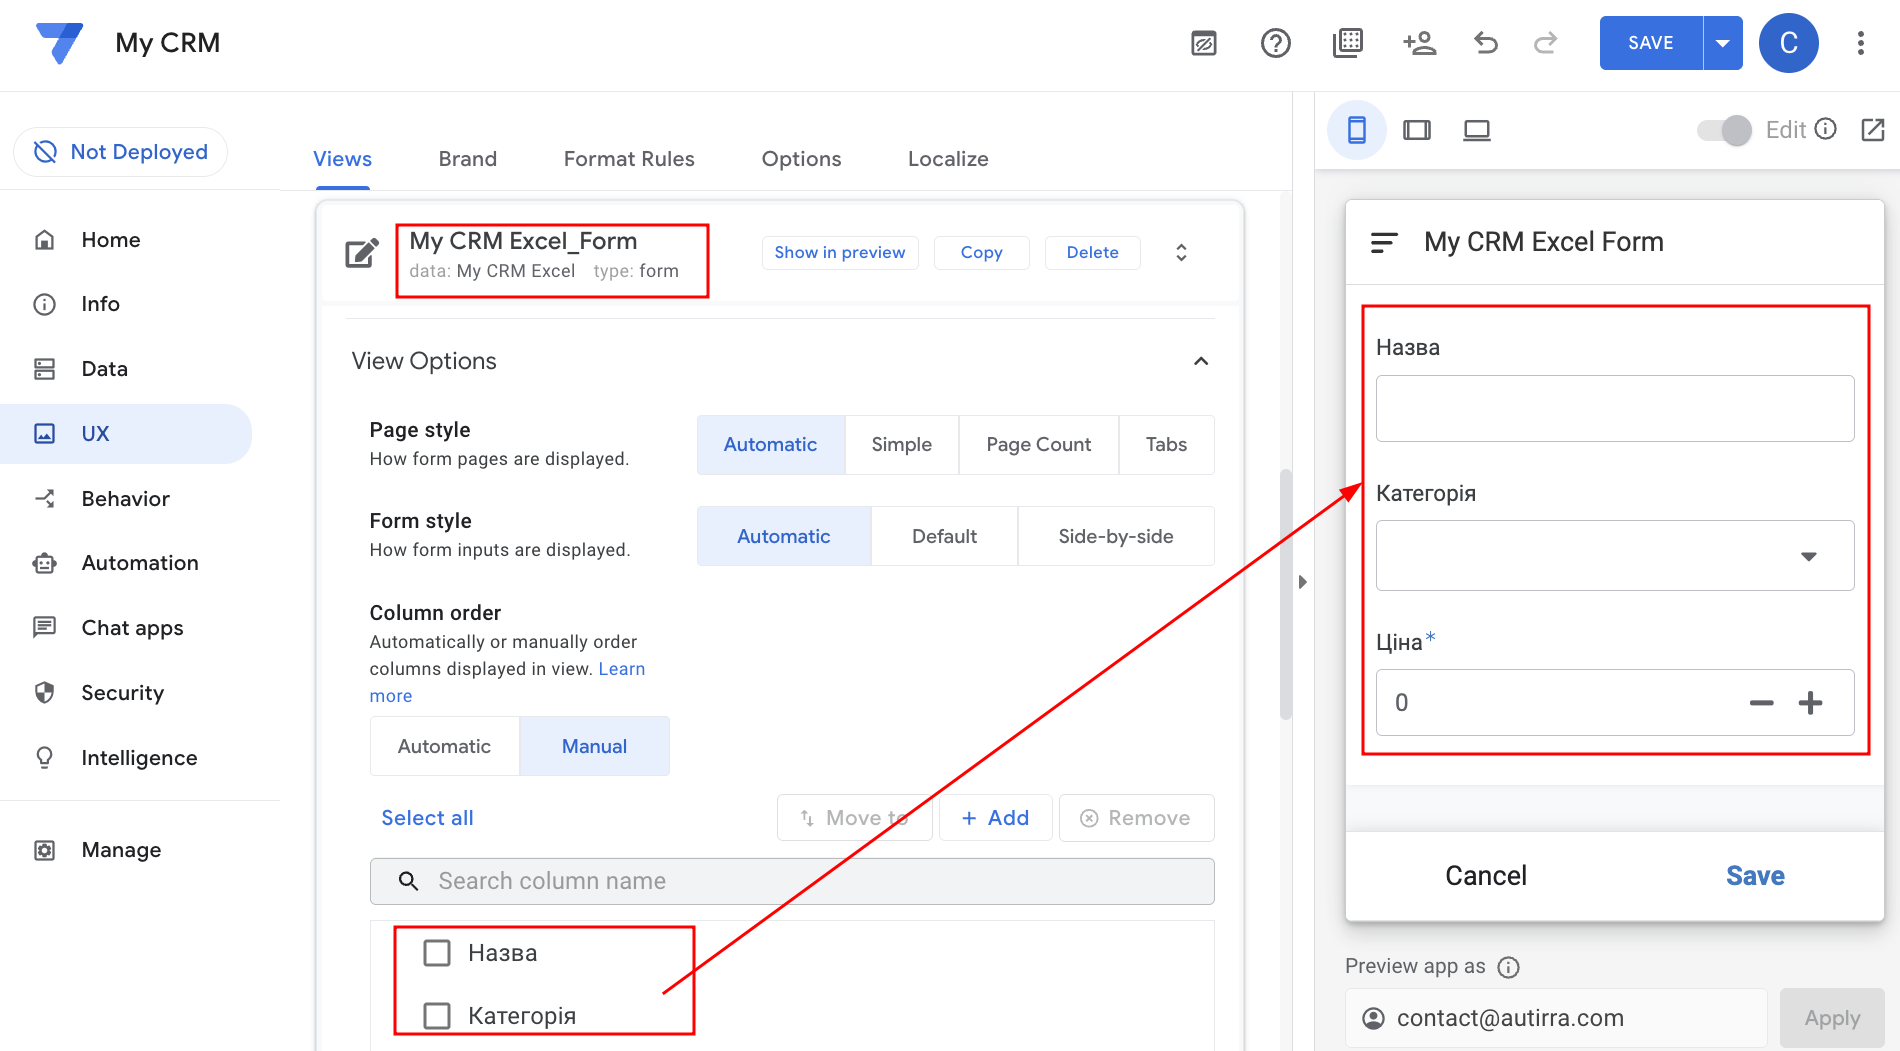This screenshot has width=1900, height=1051.
Task: Click the redo arrow icon
Action: point(1546,43)
